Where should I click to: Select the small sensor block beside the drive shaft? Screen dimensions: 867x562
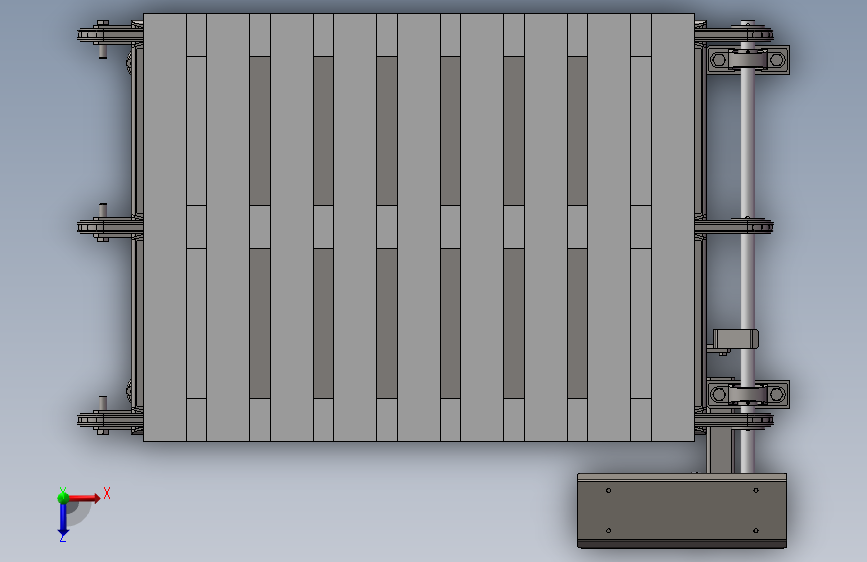coord(735,339)
